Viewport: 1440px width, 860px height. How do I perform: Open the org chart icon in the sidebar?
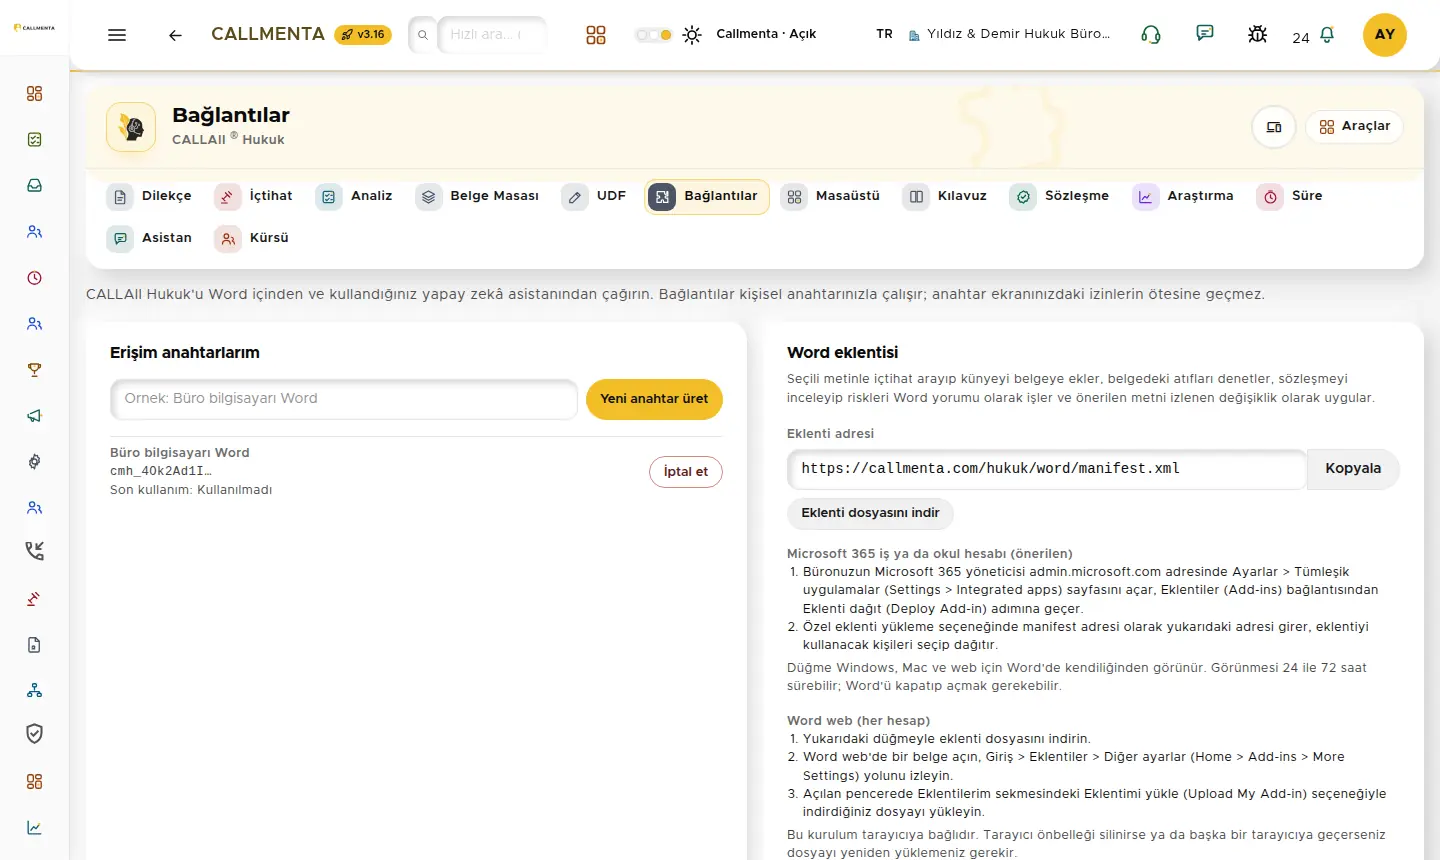35,691
